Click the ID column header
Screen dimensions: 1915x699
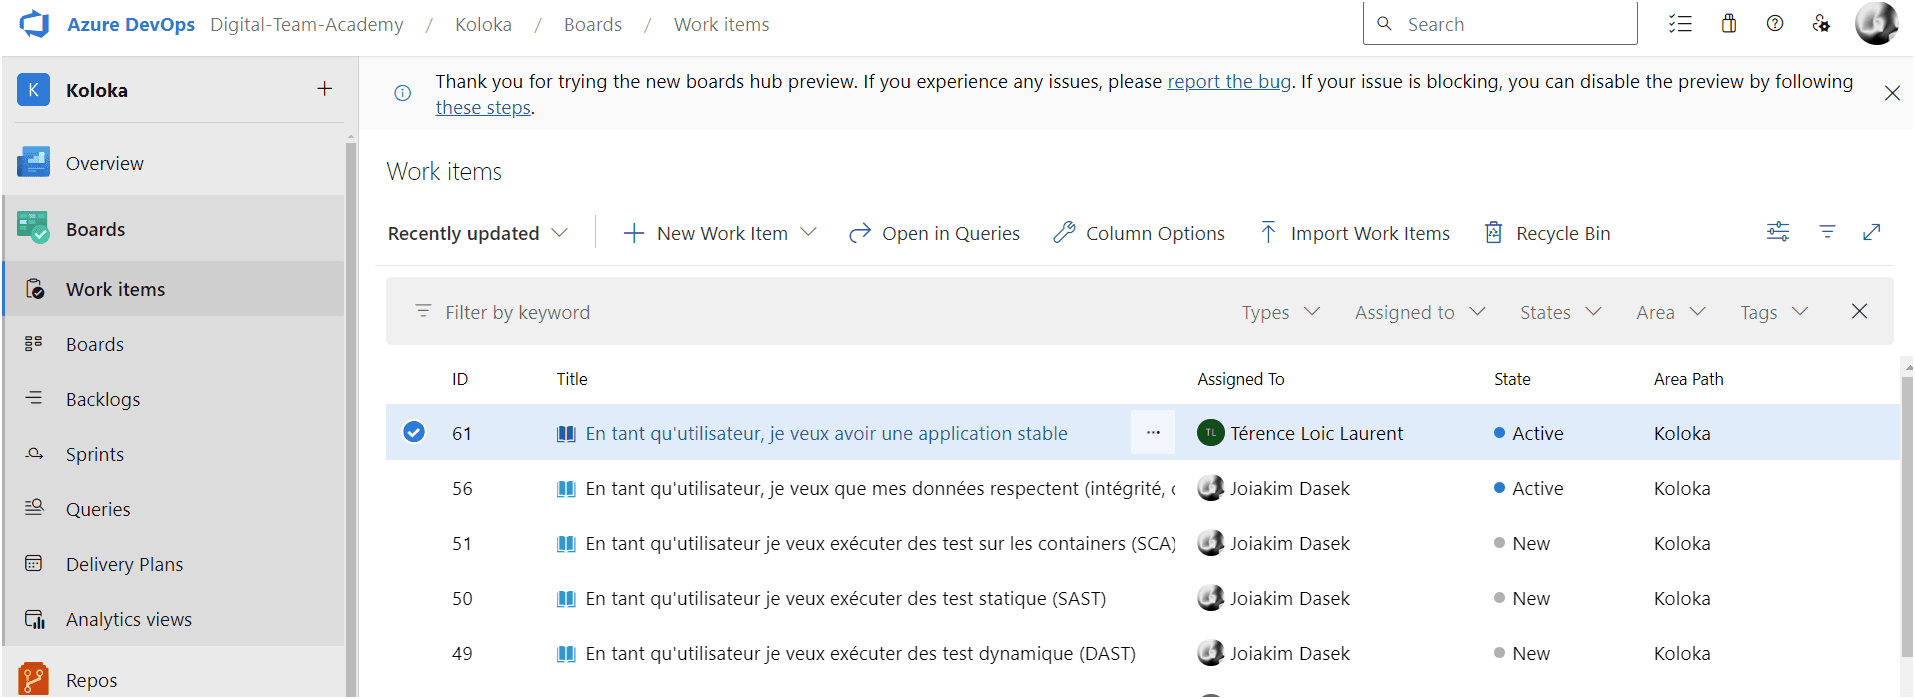[460, 379]
